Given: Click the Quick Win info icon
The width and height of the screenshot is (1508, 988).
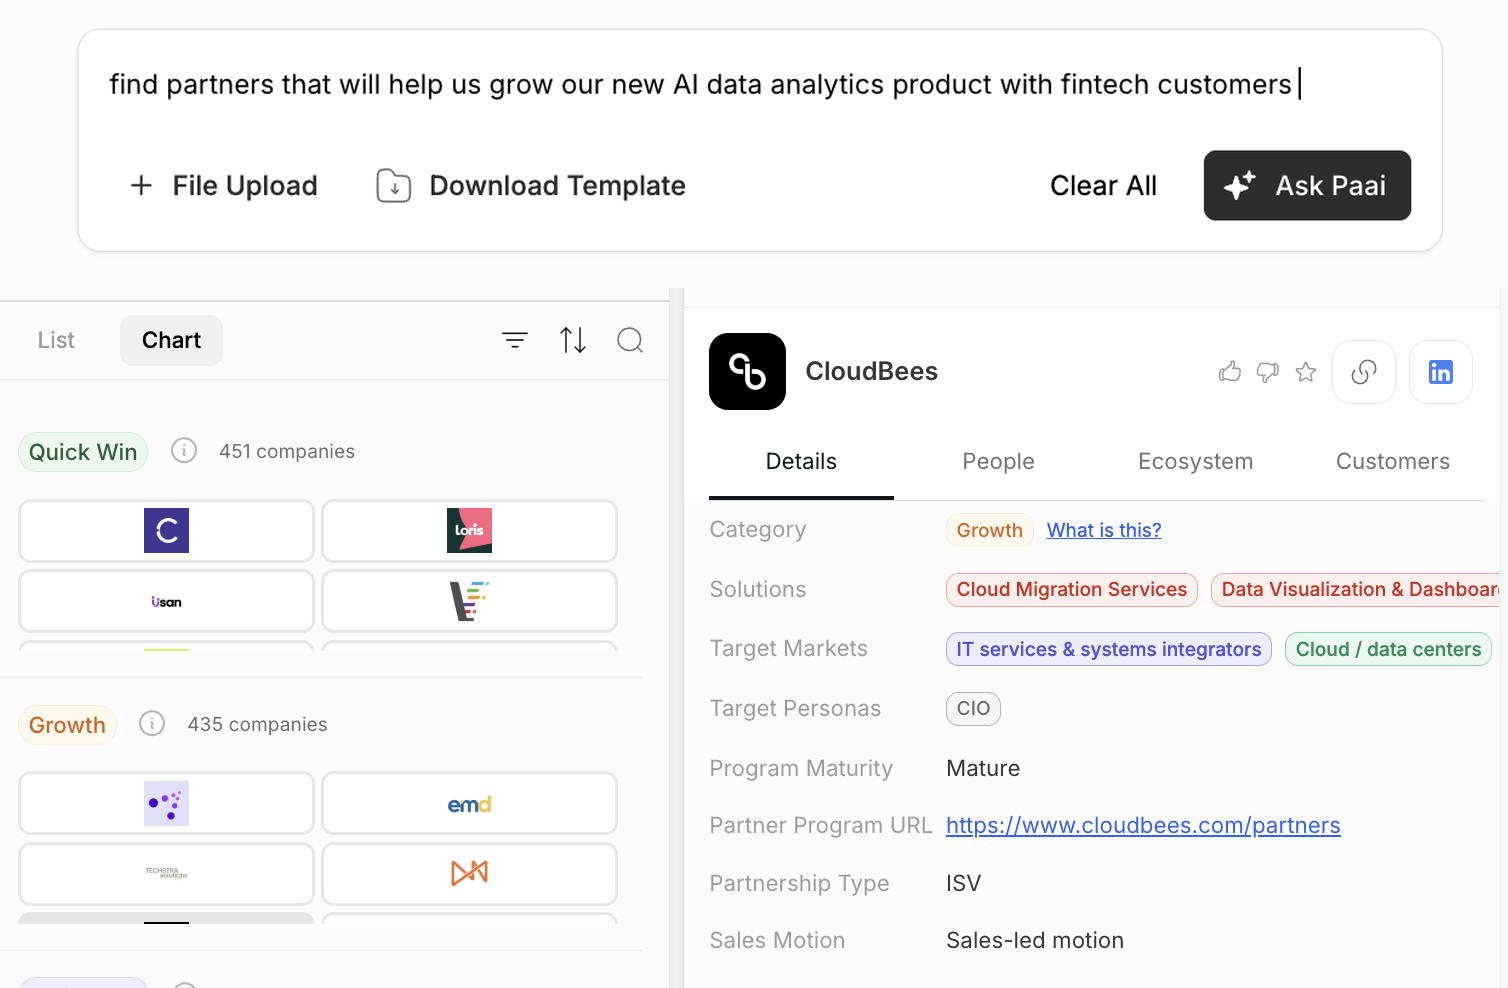Looking at the screenshot, I should coord(184,451).
